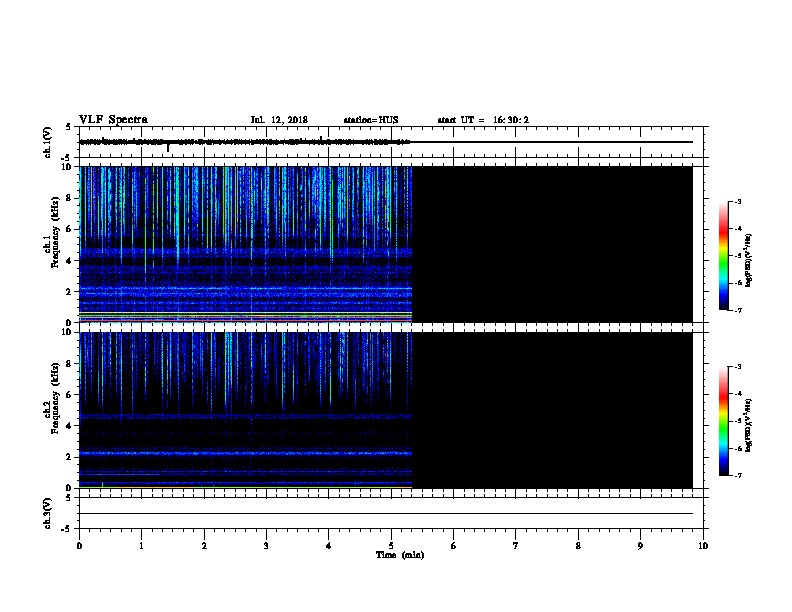This screenshot has width=792, height=612.
Task: Click the "ch.1(V)" waveform axis label
Action: click(47, 142)
